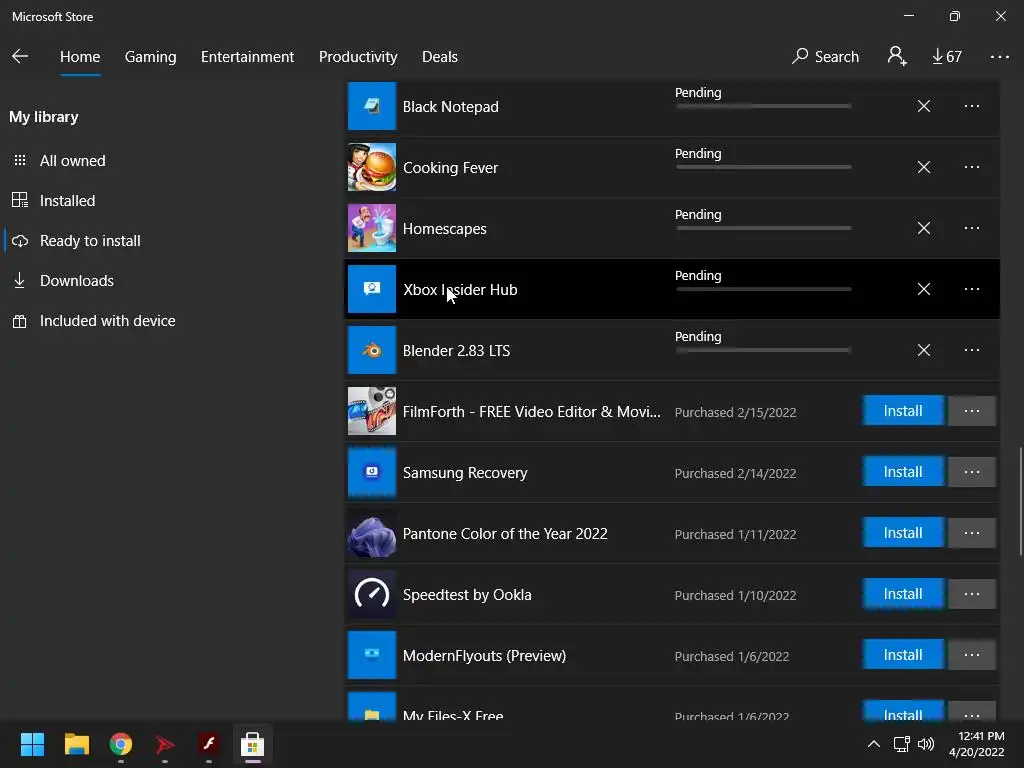Screen dimensions: 1024x768
Task: Open the volume control in the tray
Action: click(x=926, y=744)
